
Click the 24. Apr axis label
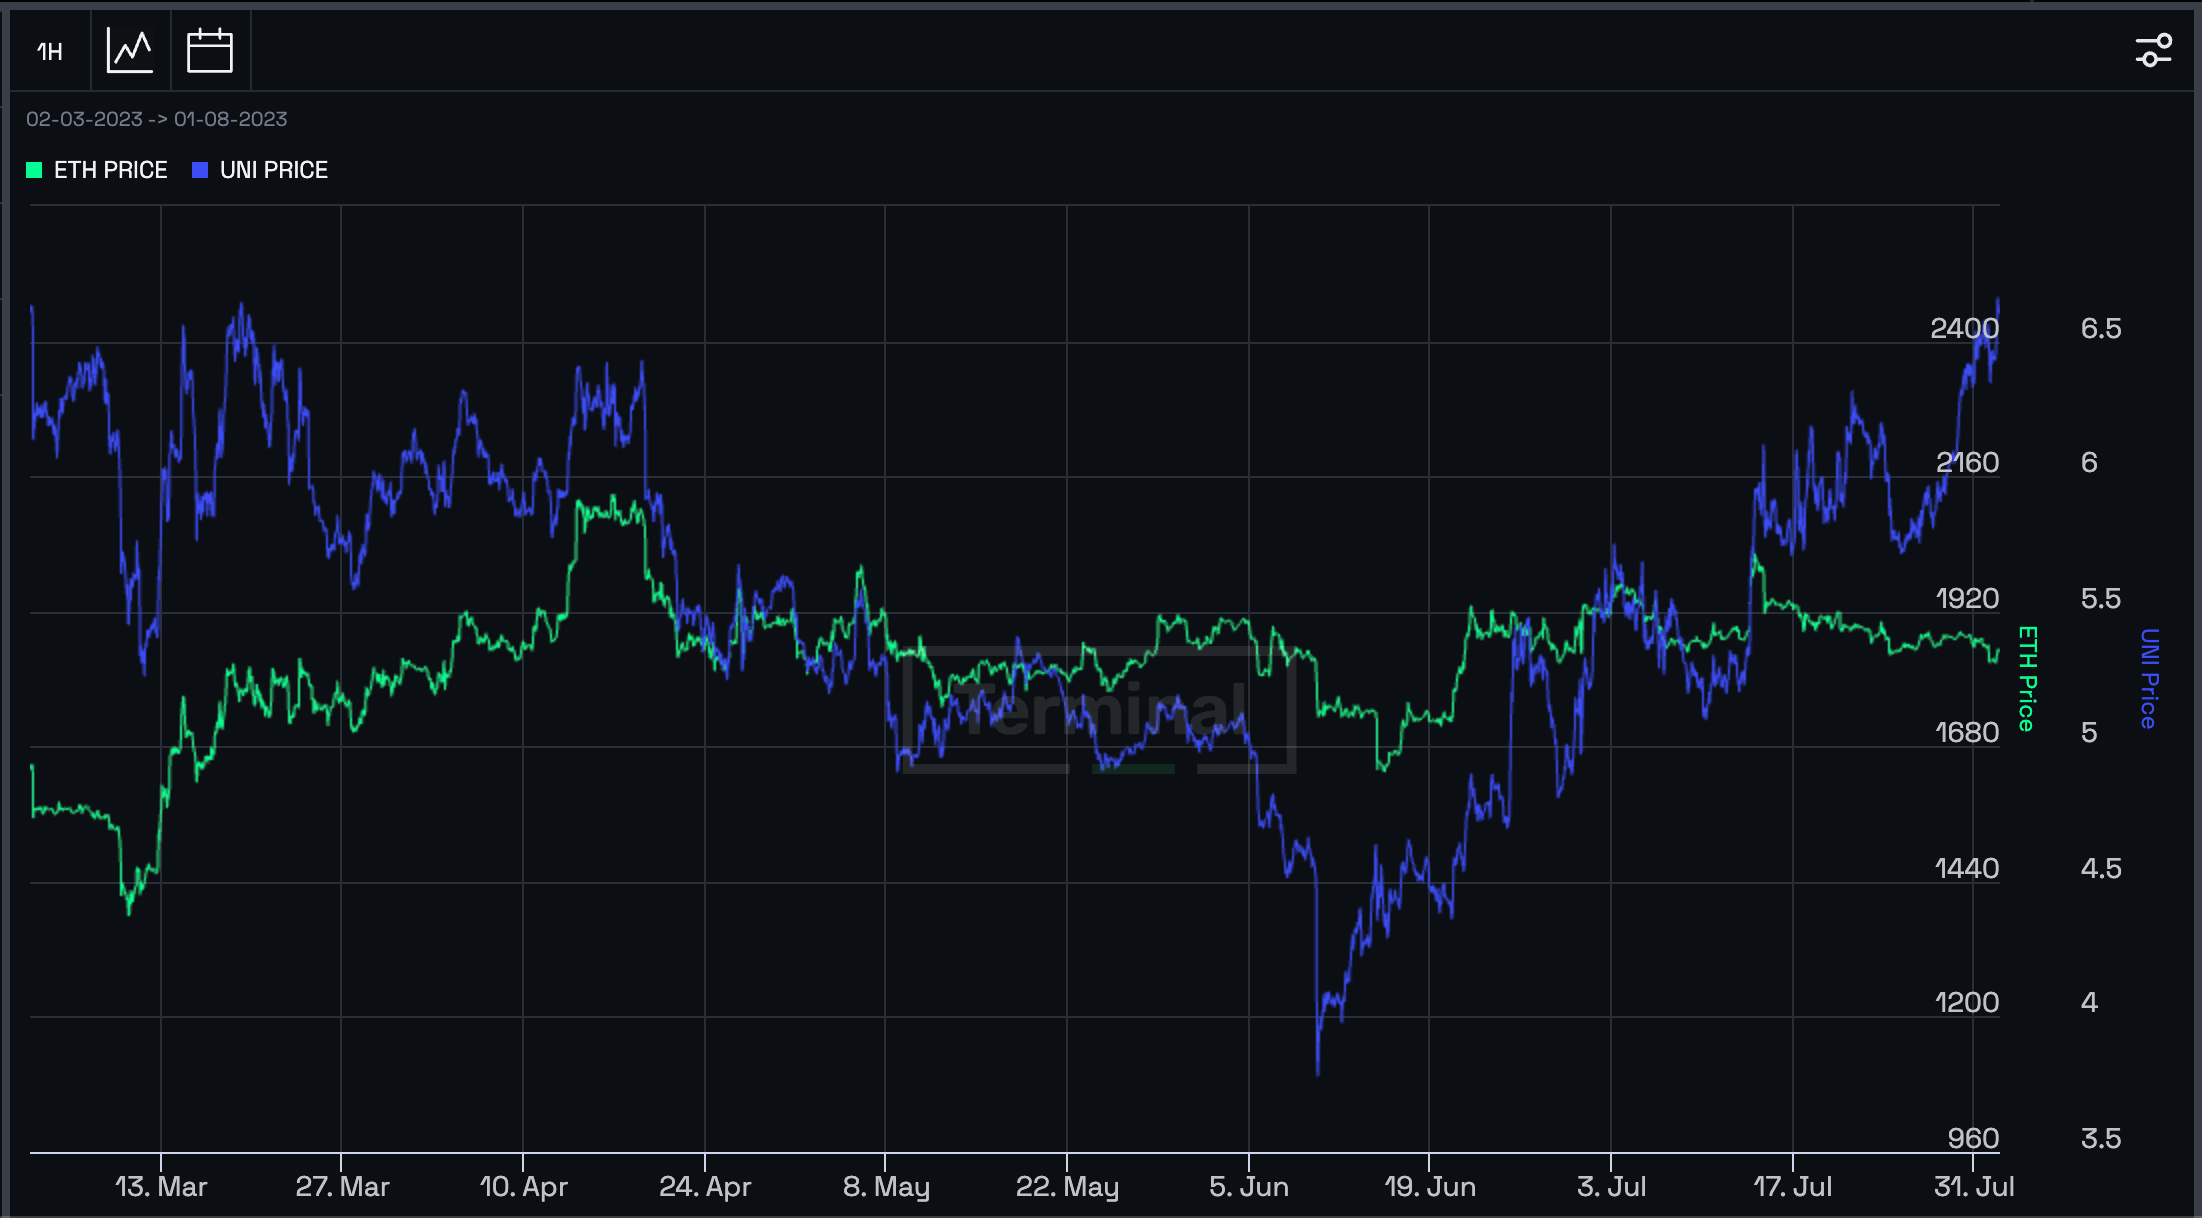(x=705, y=1187)
